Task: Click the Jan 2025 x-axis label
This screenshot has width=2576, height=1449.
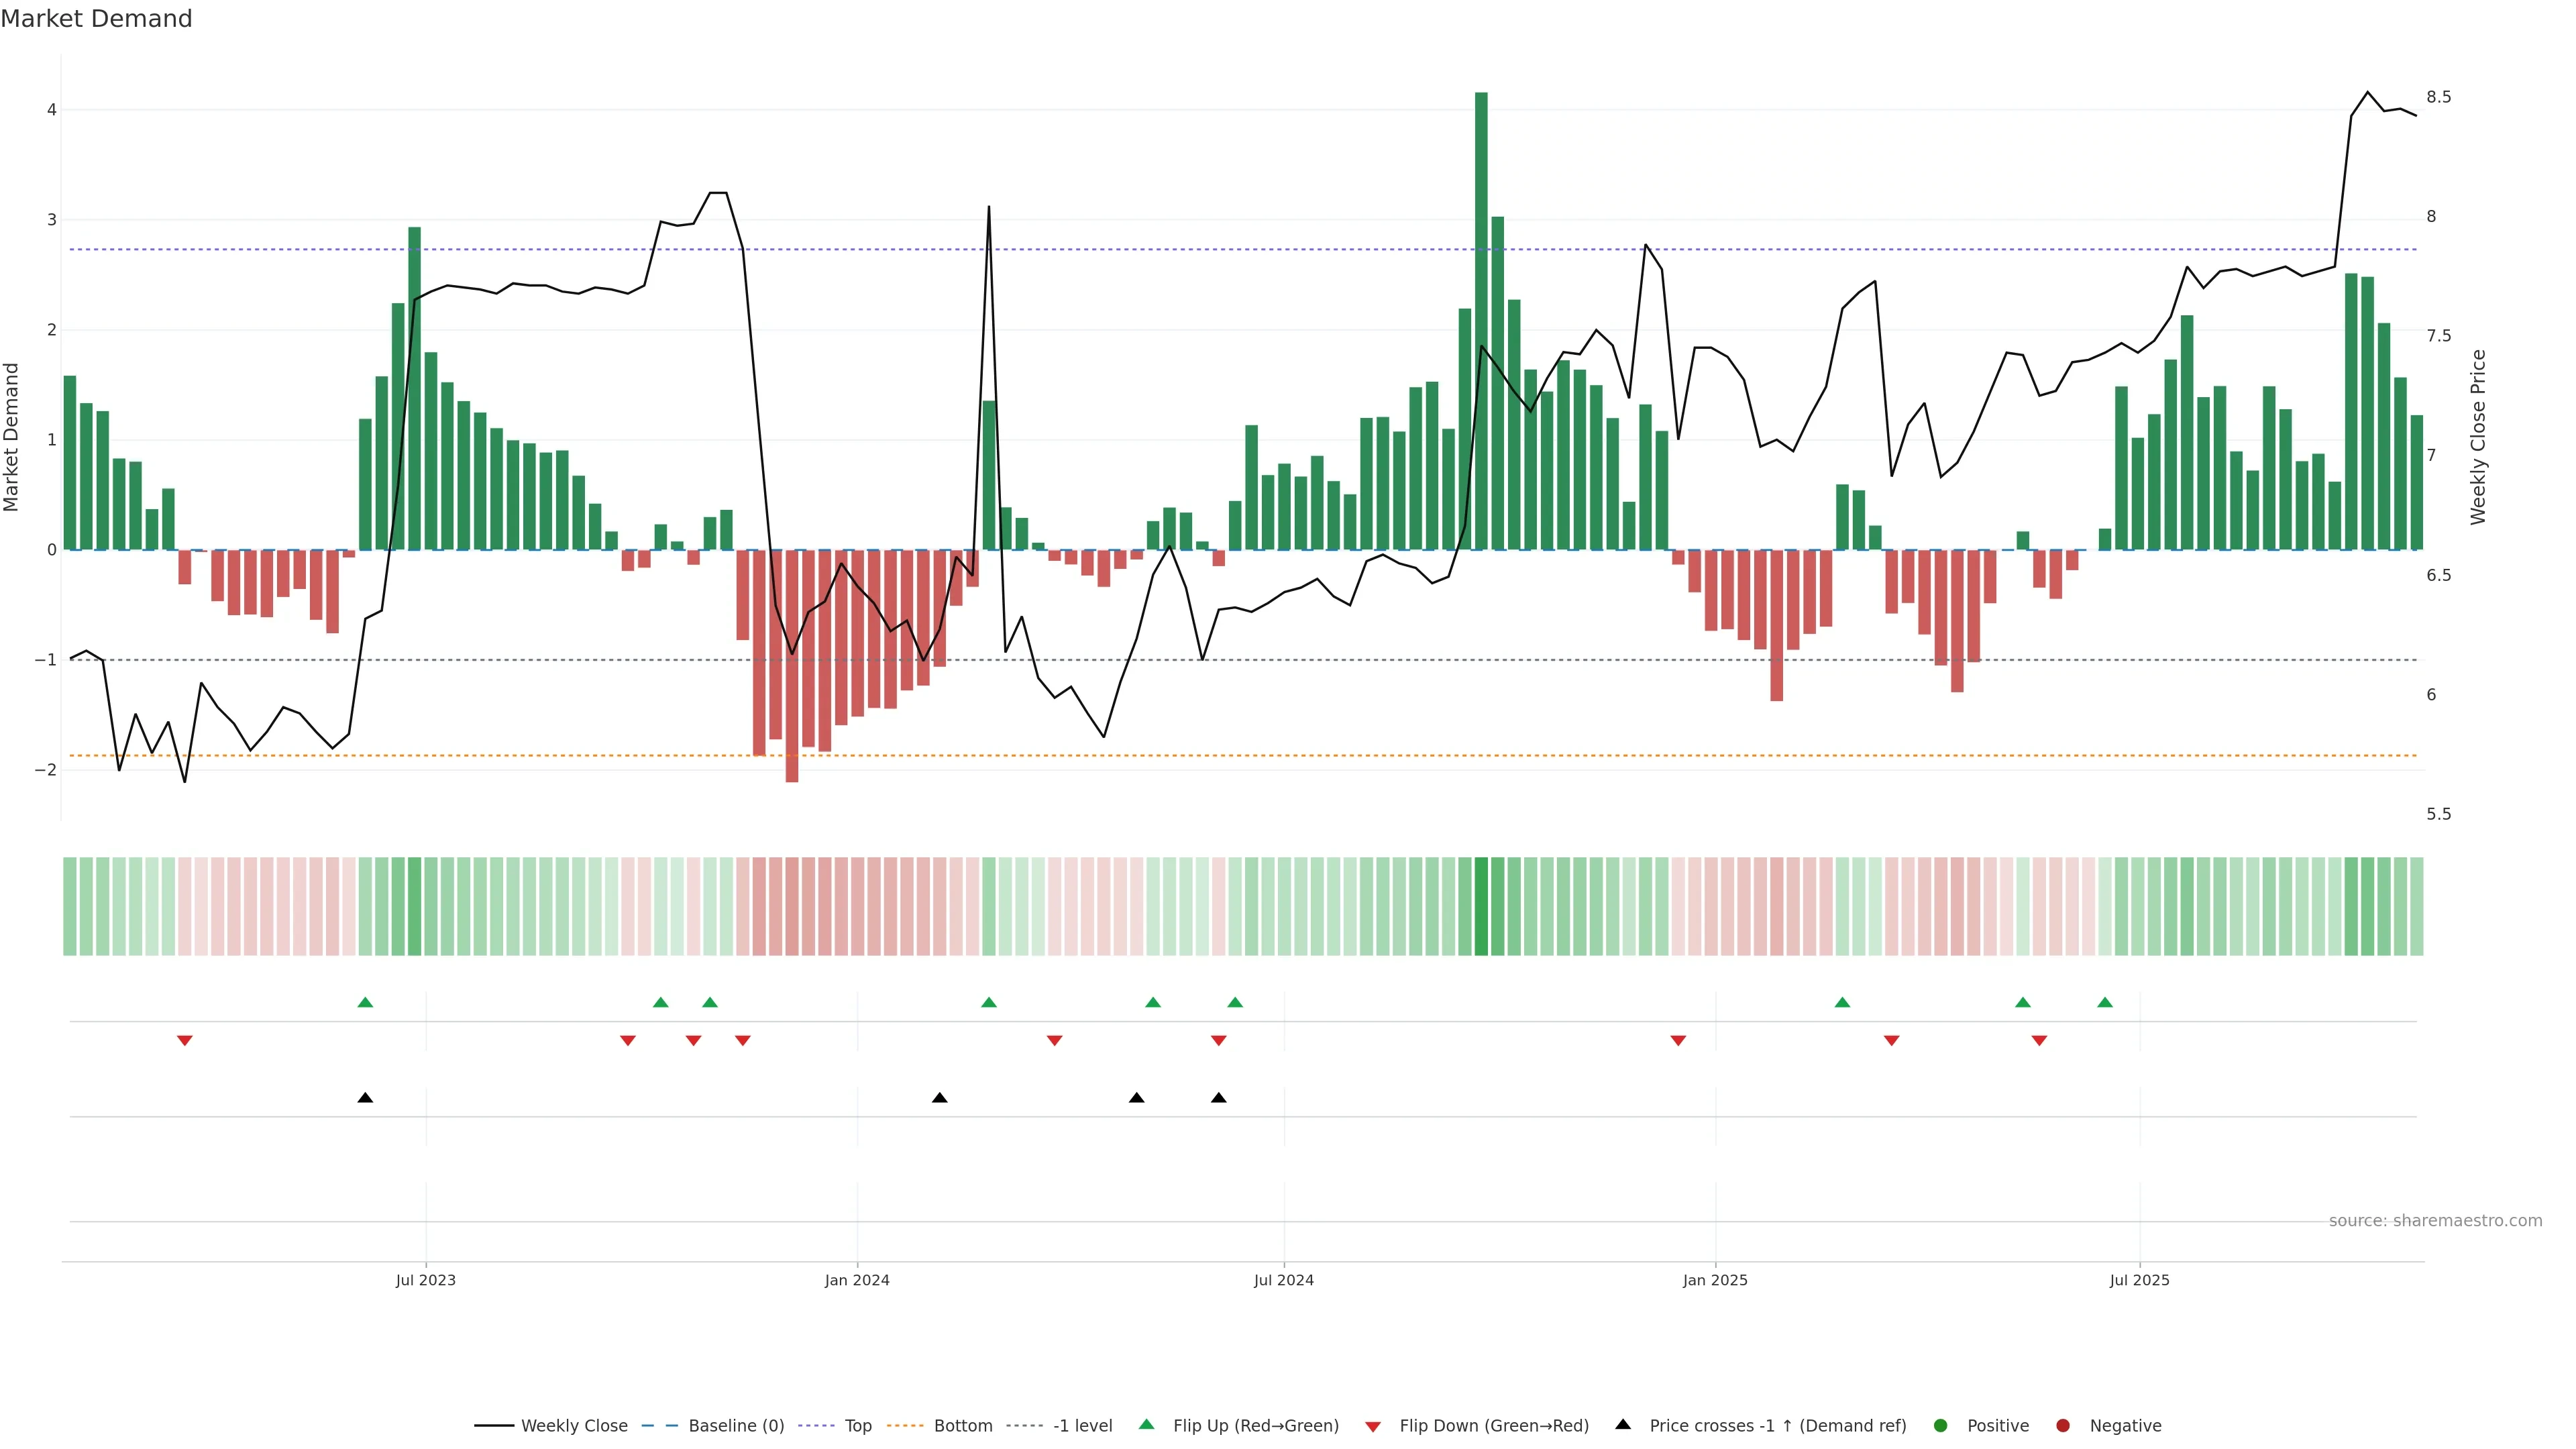Action: point(1715,1280)
